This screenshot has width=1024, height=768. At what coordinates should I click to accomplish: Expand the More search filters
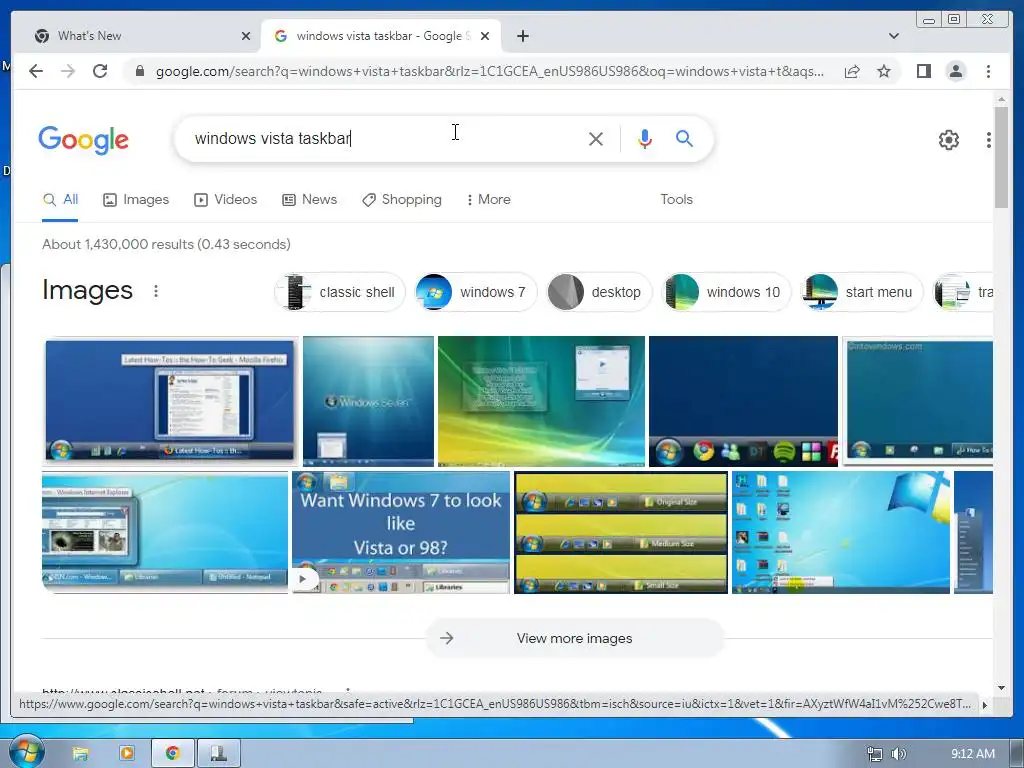[488, 200]
